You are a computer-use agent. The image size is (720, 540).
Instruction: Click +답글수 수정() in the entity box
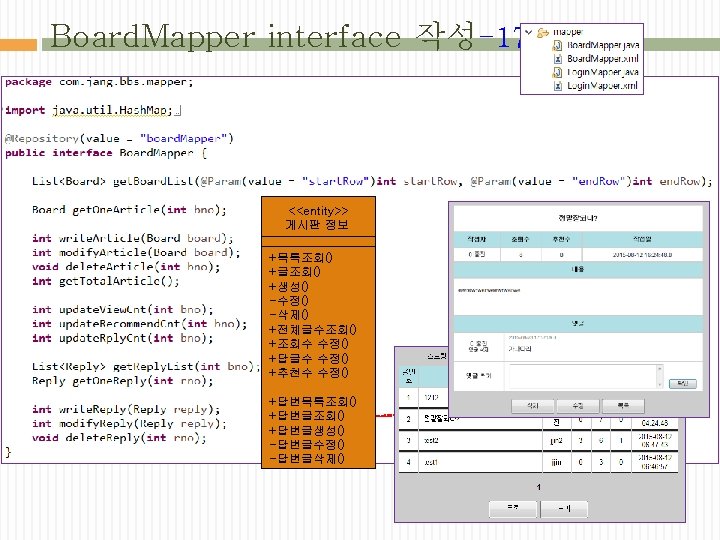pos(309,359)
